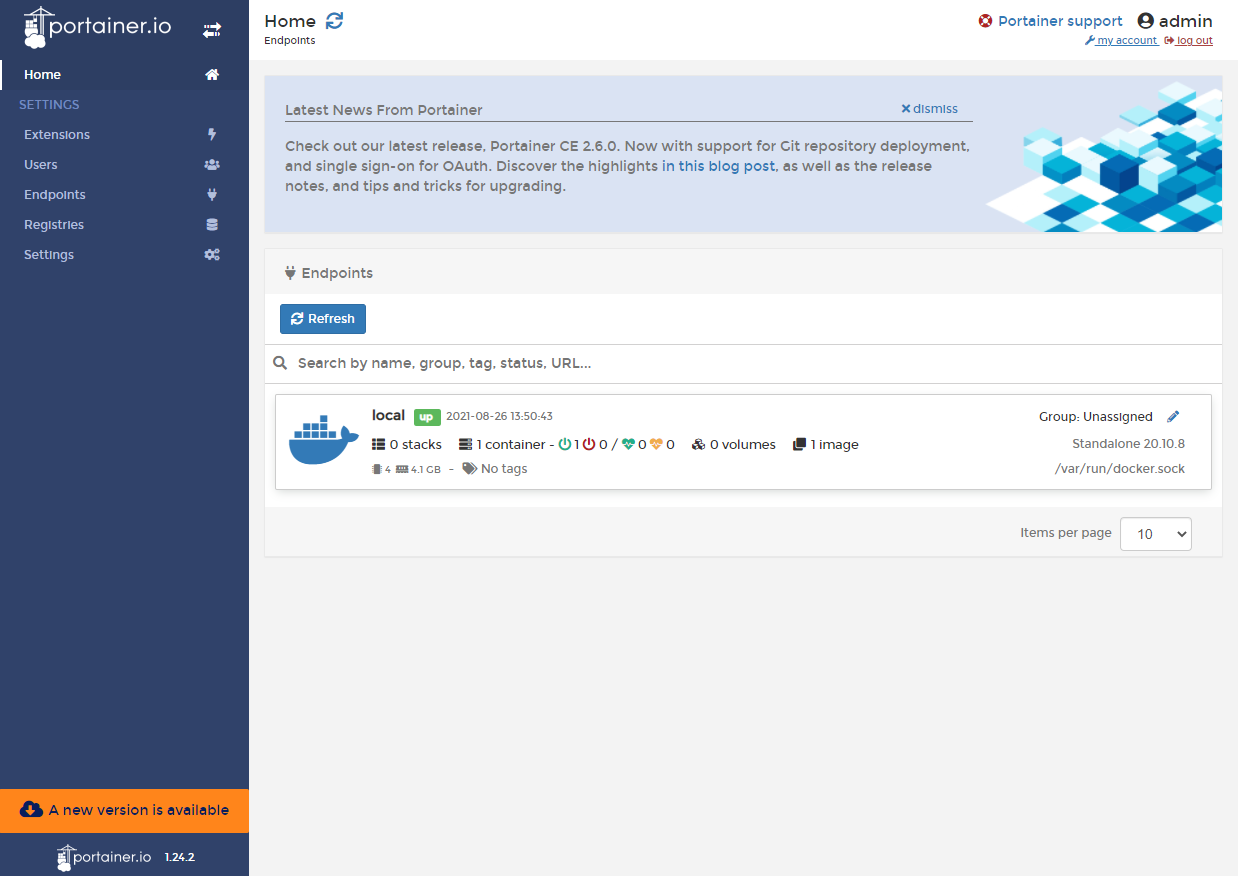Open the local endpoint name
The image size is (1238, 876).
388,415
